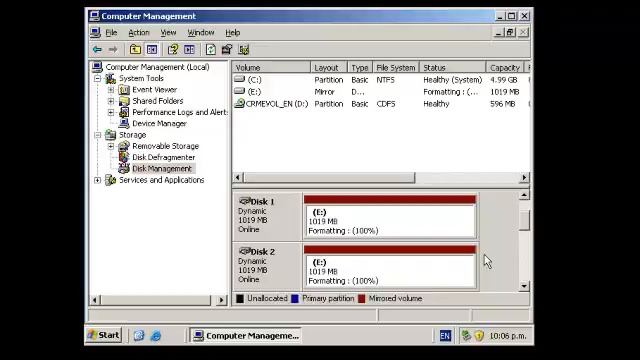Expand Performance Logs and Alerts node
640x360 pixels.
coord(111,112)
